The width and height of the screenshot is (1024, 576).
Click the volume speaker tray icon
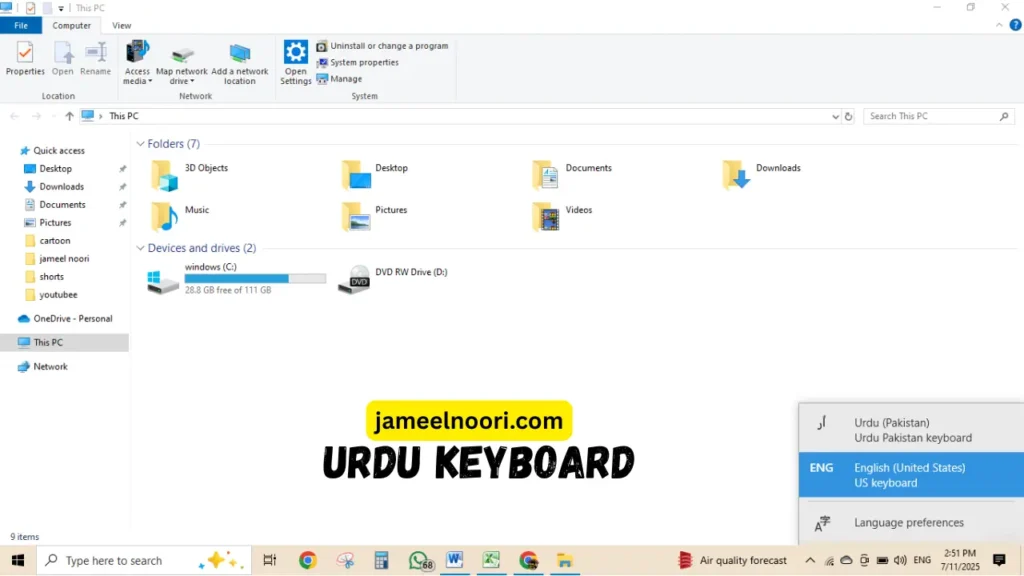coord(900,560)
